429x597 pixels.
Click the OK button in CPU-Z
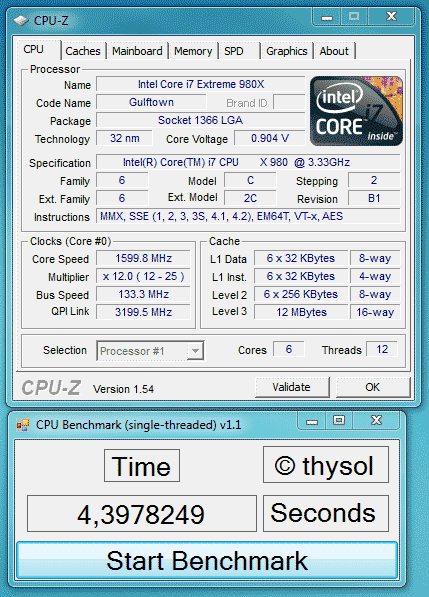coord(373,387)
